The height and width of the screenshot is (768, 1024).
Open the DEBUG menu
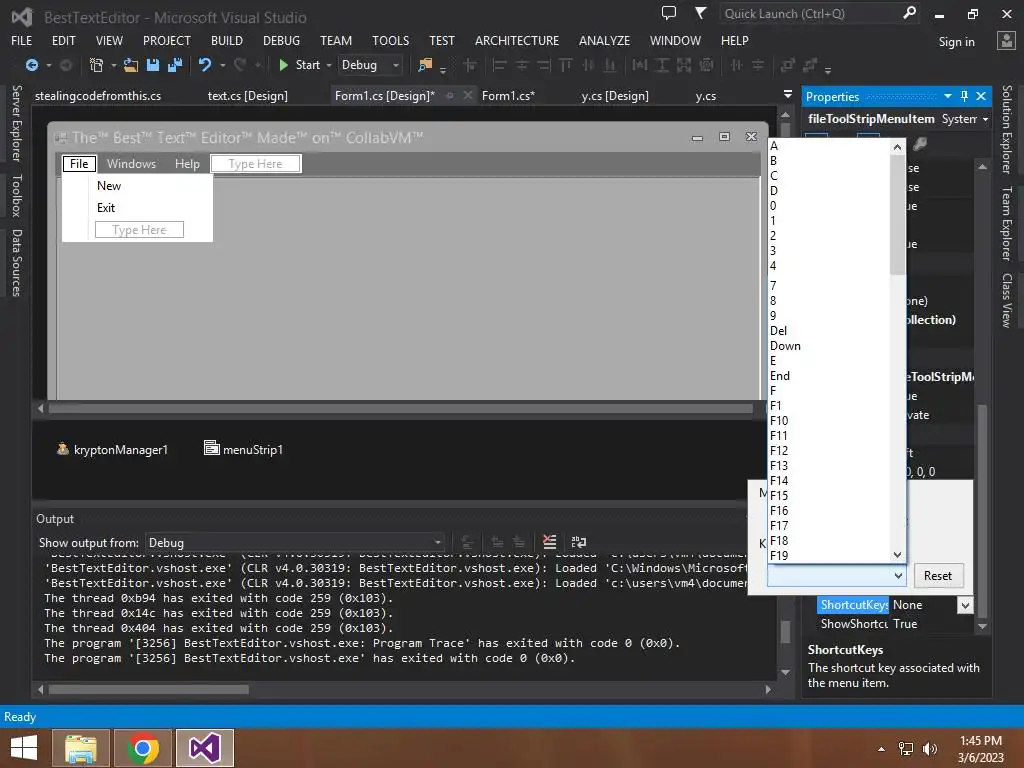tap(281, 40)
